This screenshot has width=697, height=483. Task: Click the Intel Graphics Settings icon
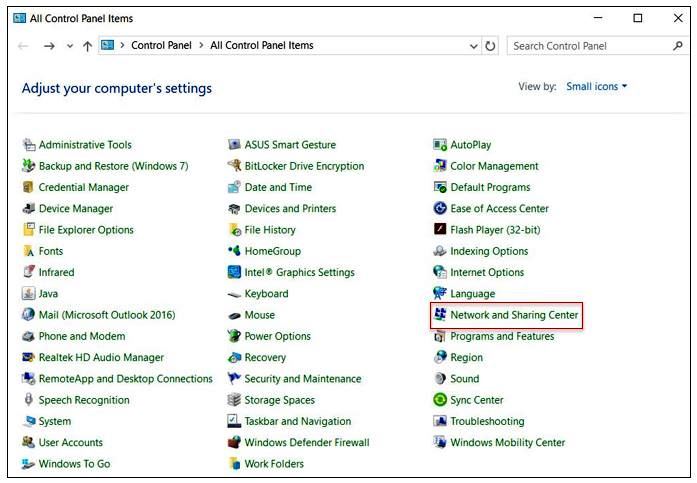pos(234,272)
